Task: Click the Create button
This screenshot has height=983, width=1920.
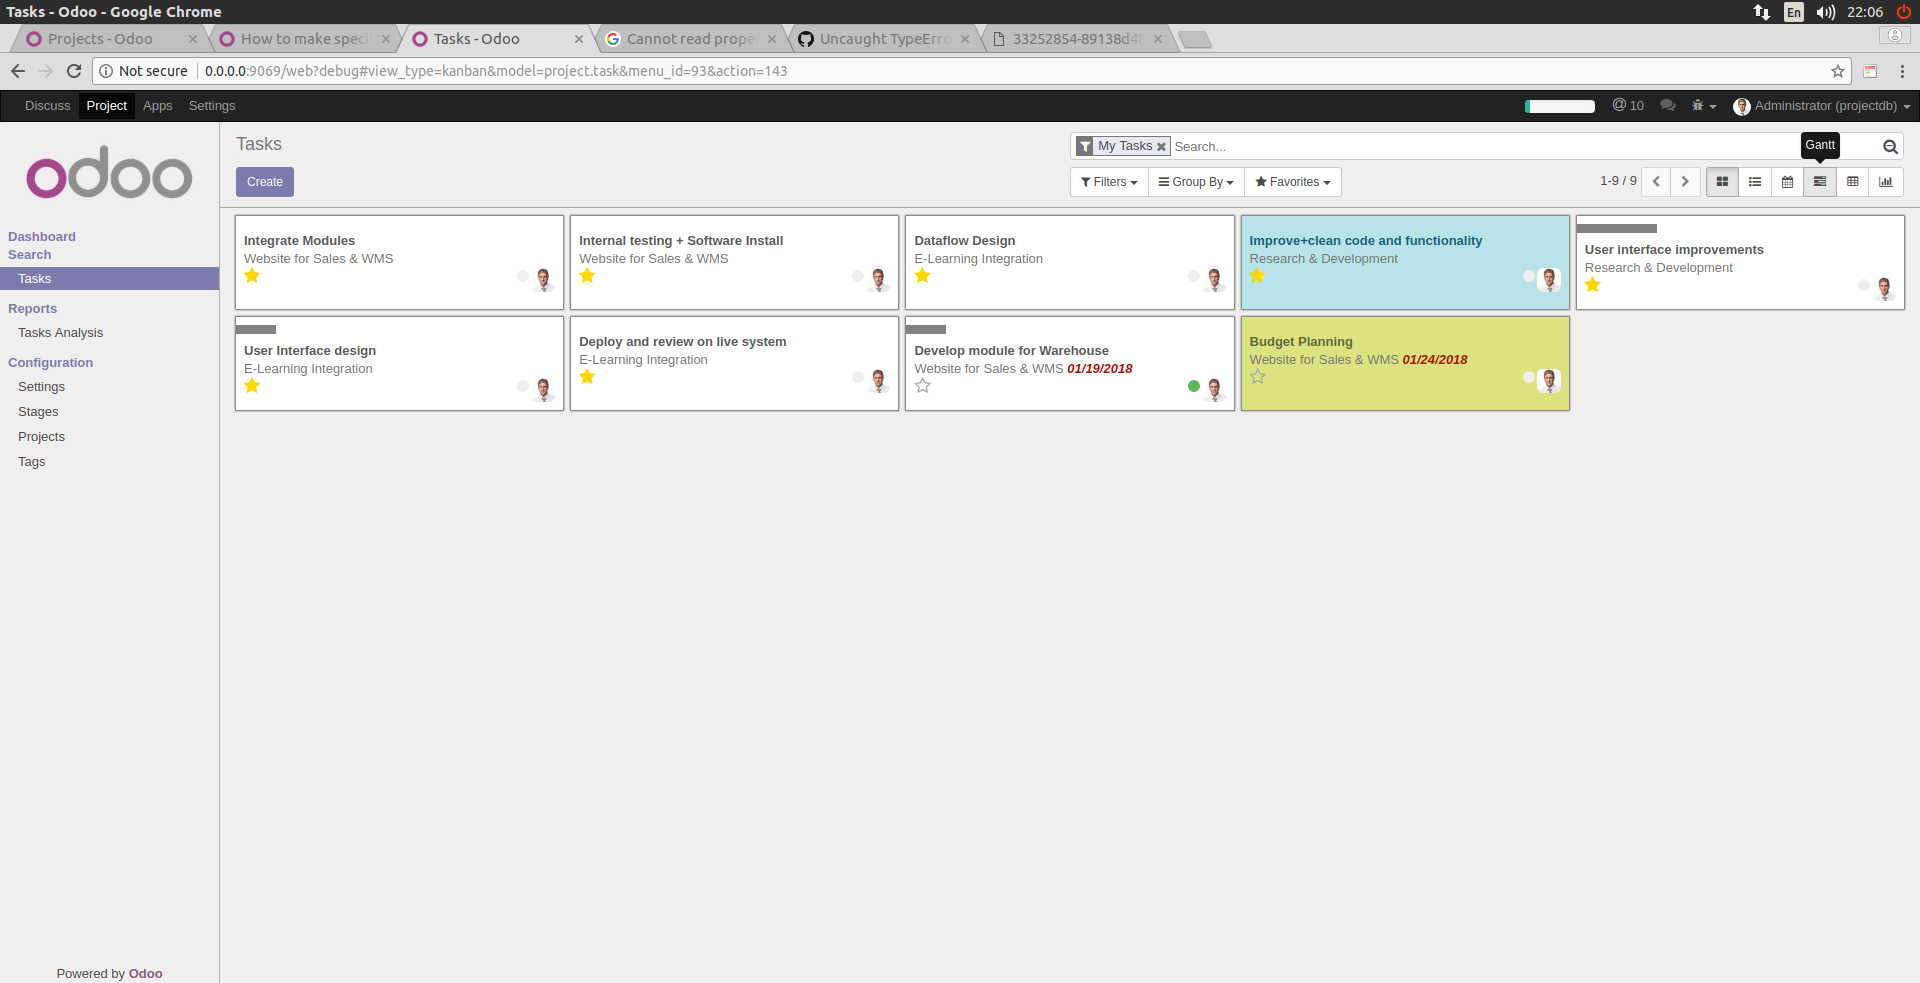Action: click(x=264, y=182)
